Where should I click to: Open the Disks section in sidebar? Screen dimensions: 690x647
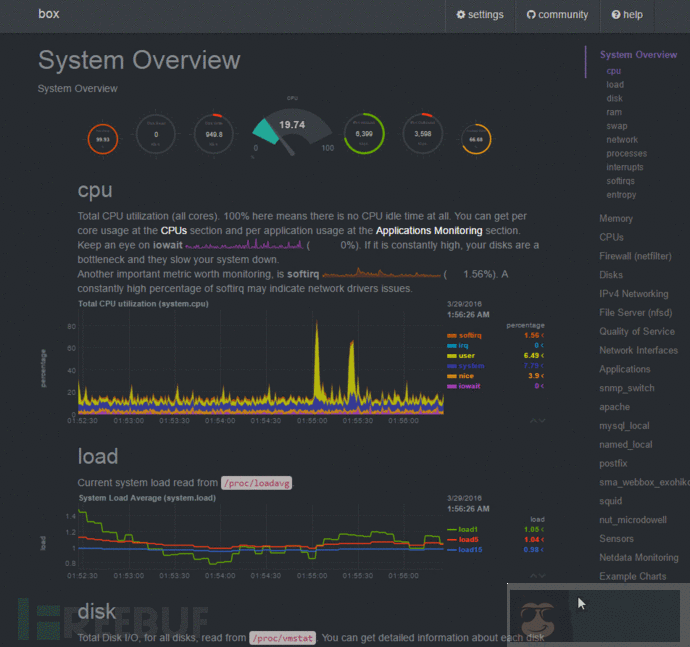pos(611,275)
